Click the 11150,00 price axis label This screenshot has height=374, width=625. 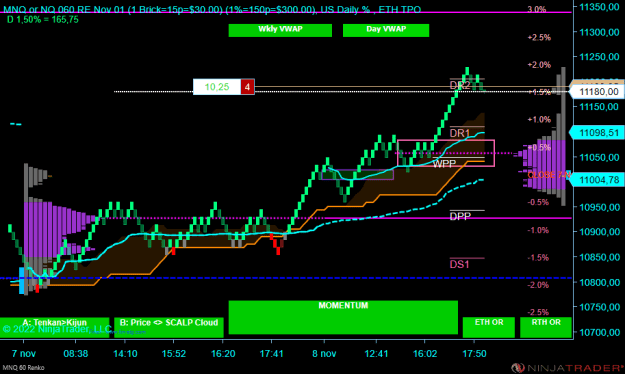pyautogui.click(x=599, y=106)
